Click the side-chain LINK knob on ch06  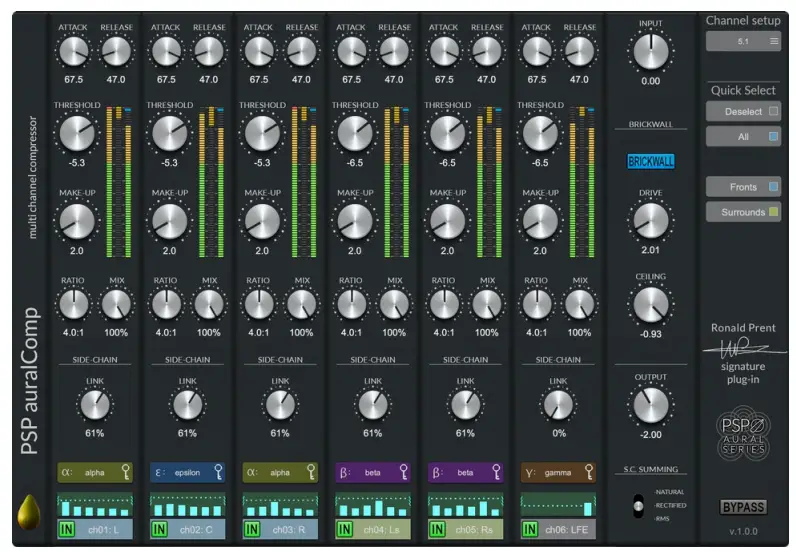558,405
